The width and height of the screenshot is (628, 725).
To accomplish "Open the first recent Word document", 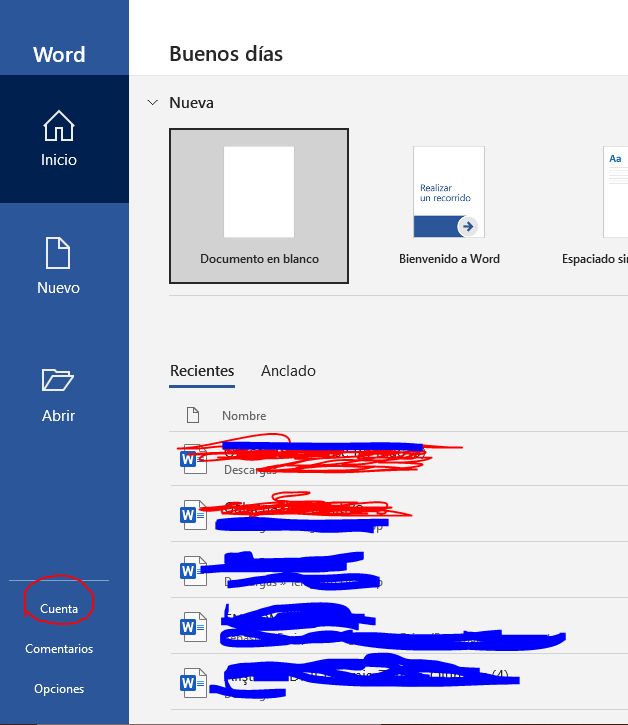I will (x=399, y=459).
